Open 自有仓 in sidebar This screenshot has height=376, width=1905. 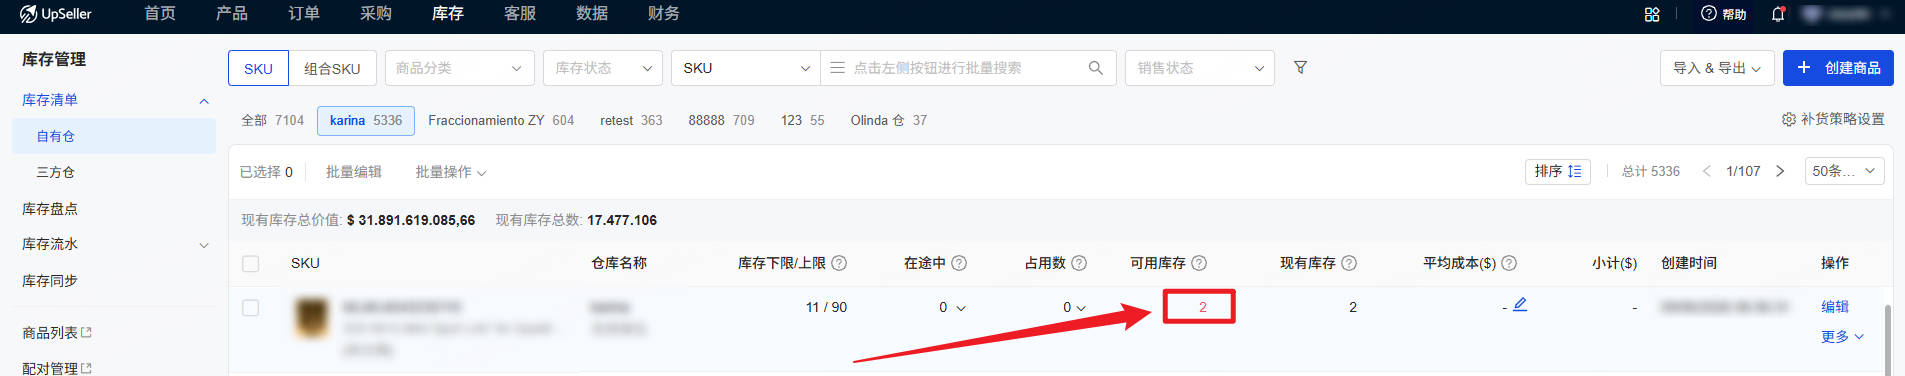(x=114, y=136)
